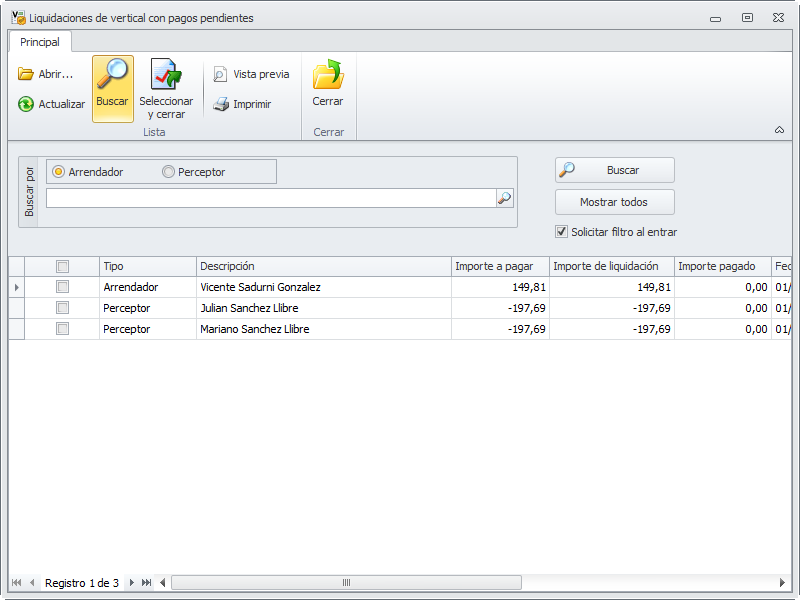Click the Buscar button beside search panel
The height and width of the screenshot is (600, 800).
coord(615,170)
